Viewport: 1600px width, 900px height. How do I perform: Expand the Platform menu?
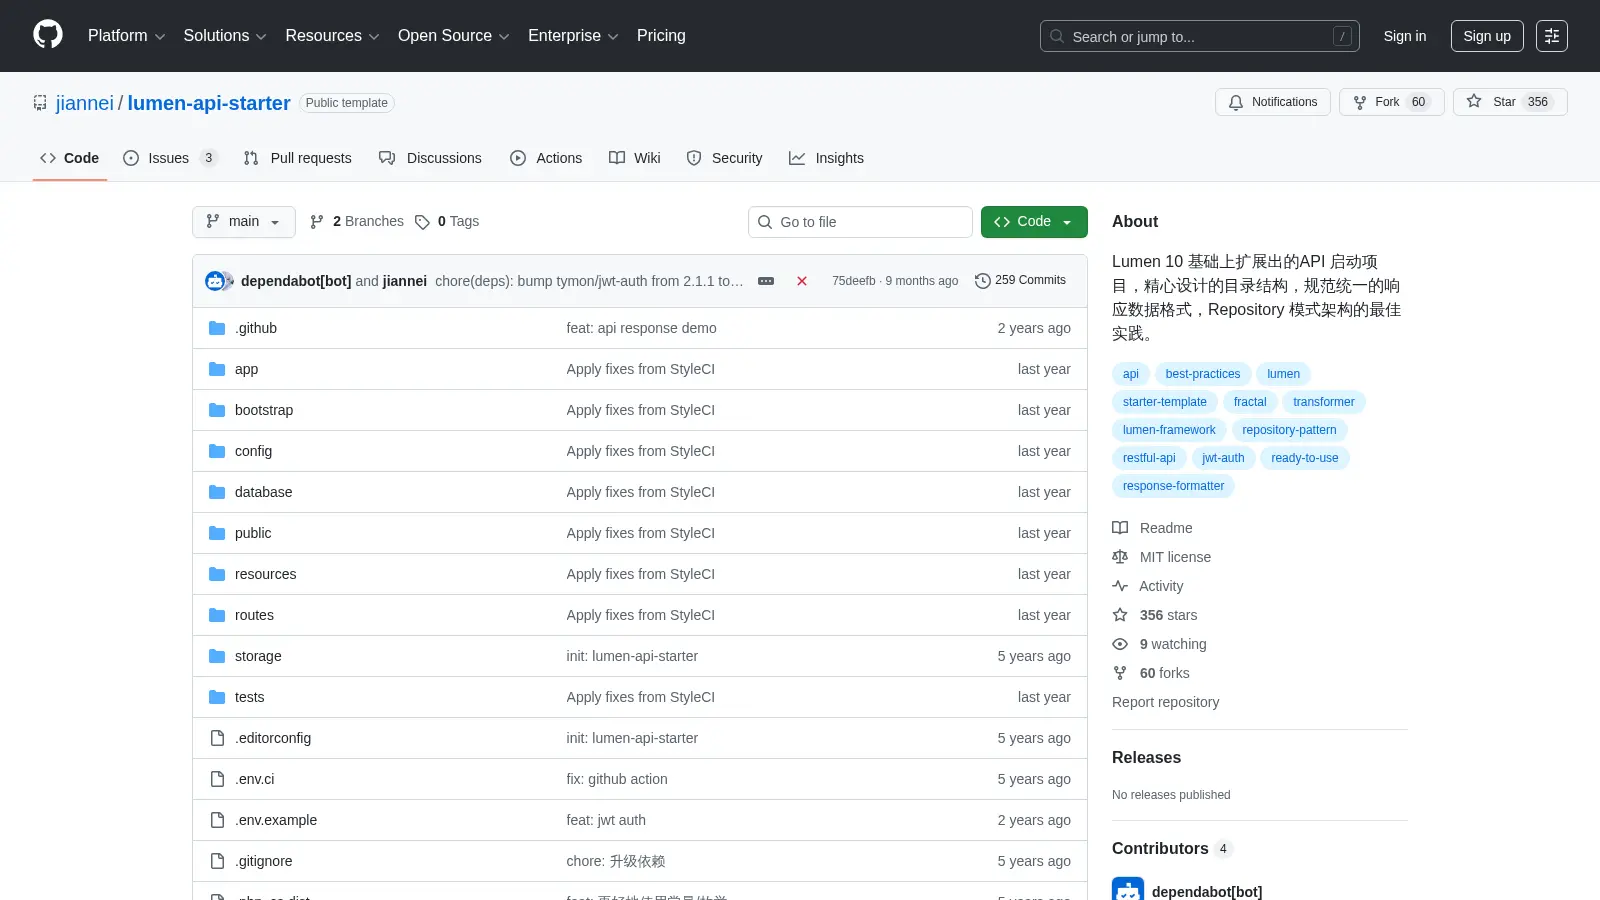pyautogui.click(x=126, y=36)
